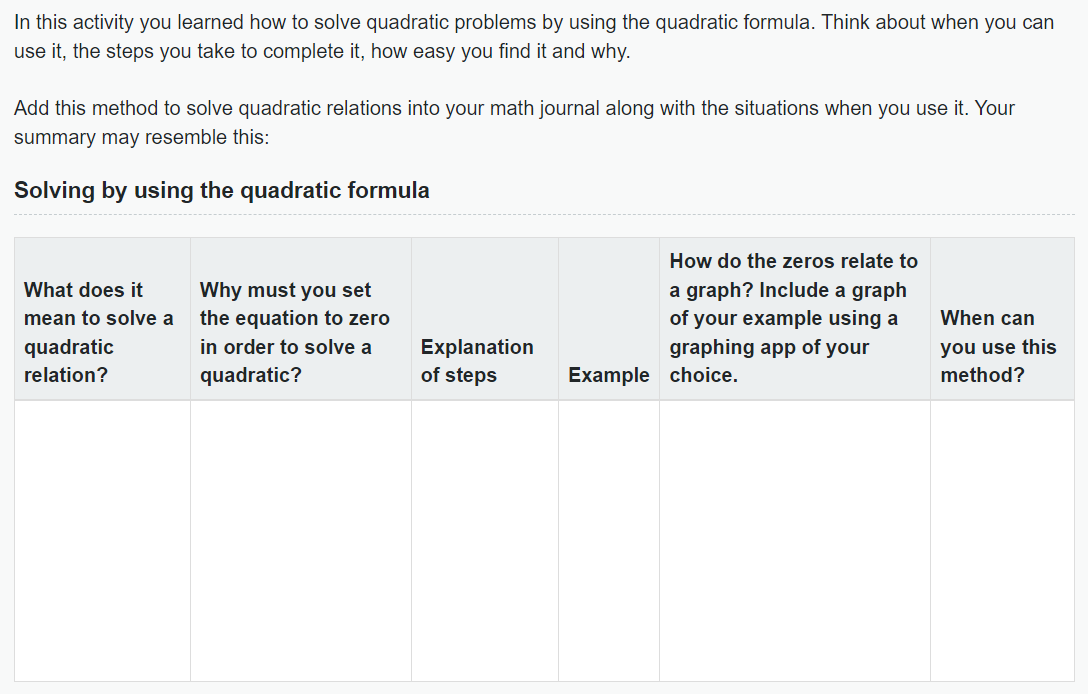Click blank cell below 'Explanation of steps'
This screenshot has height=694, width=1088.
(x=484, y=541)
